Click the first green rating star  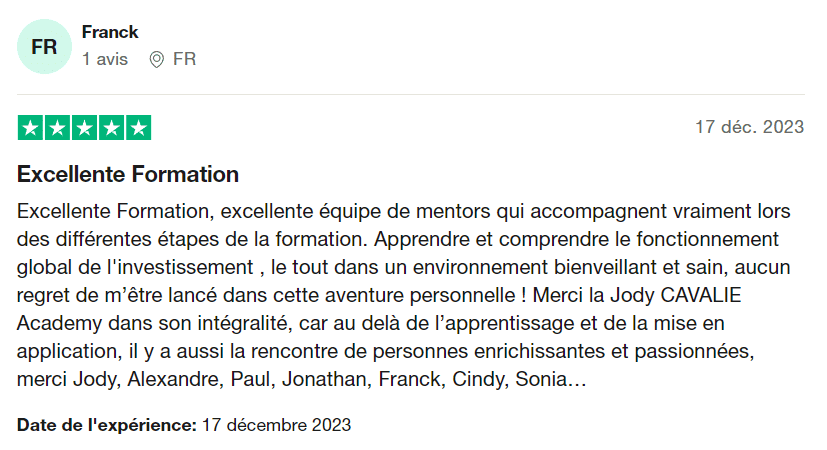click(30, 128)
